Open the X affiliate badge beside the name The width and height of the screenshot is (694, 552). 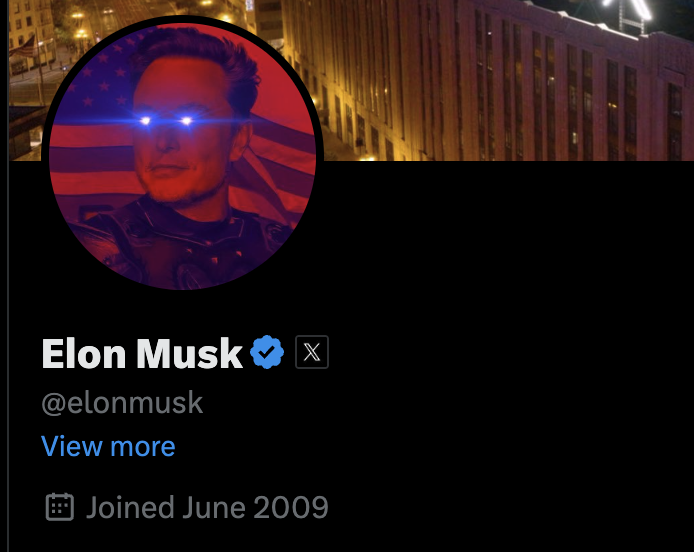[312, 352]
